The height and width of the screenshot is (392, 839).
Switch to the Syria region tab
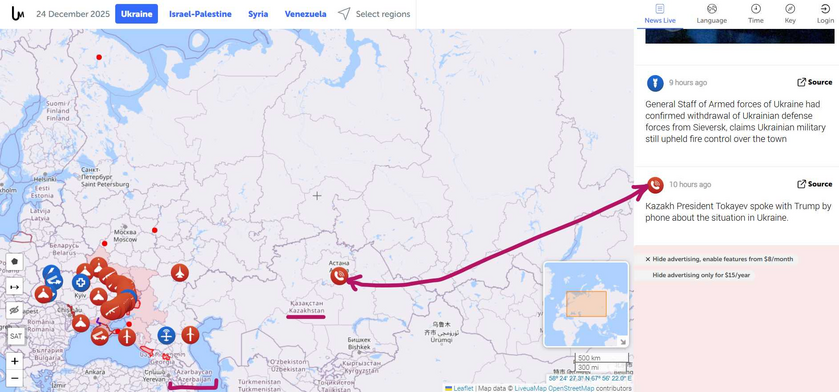(x=258, y=14)
